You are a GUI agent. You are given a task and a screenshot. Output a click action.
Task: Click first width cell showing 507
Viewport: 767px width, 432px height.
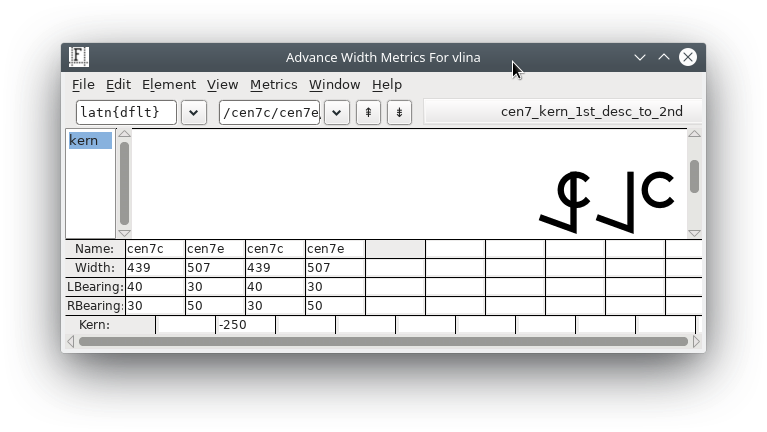click(x=215, y=268)
